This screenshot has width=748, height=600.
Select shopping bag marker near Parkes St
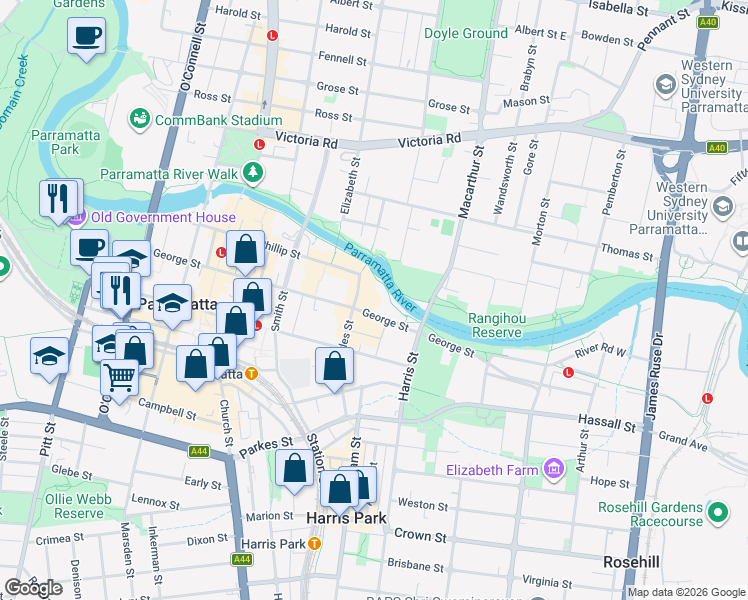[295, 468]
